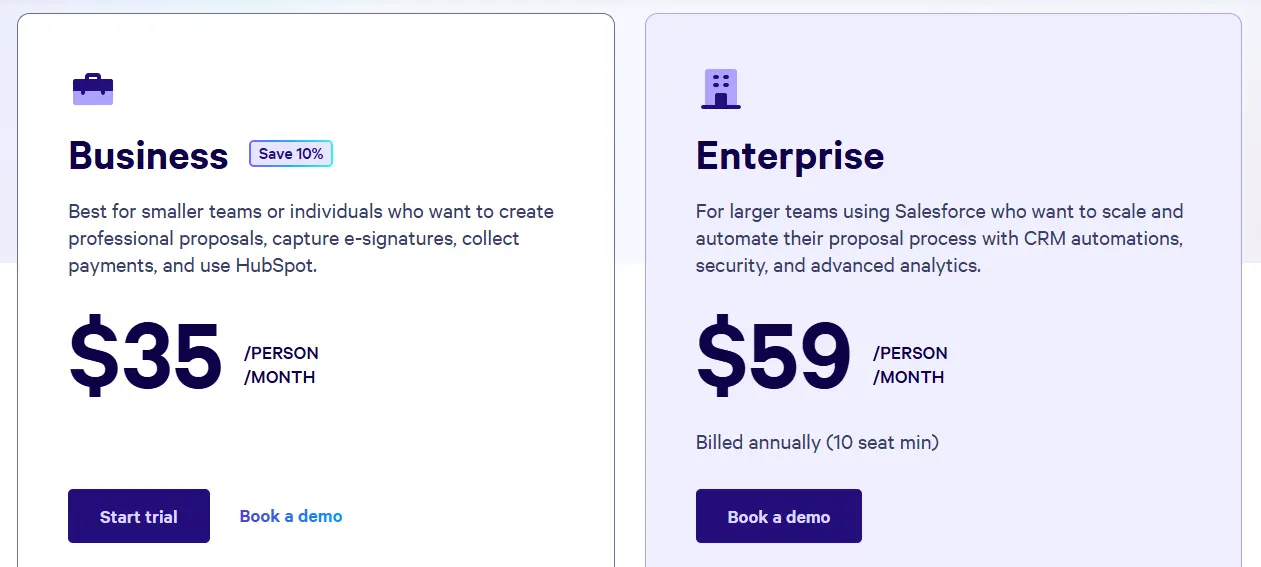Click the /PERSON label beside $35

(281, 353)
